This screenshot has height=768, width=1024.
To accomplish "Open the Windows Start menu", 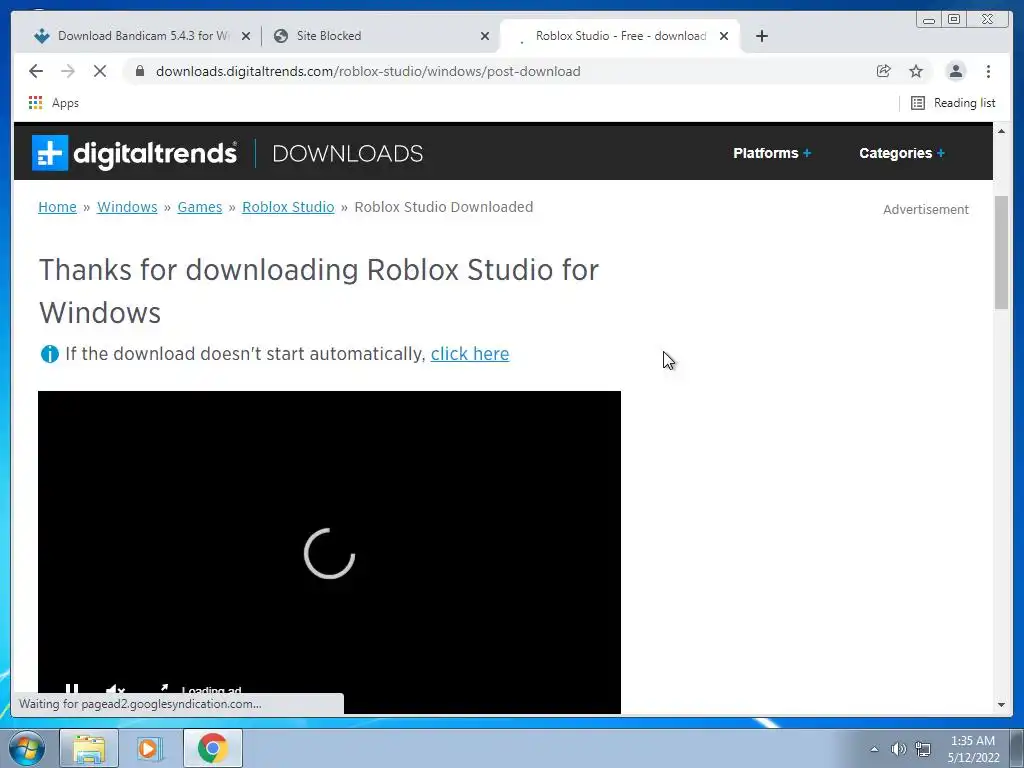I will click(25, 748).
